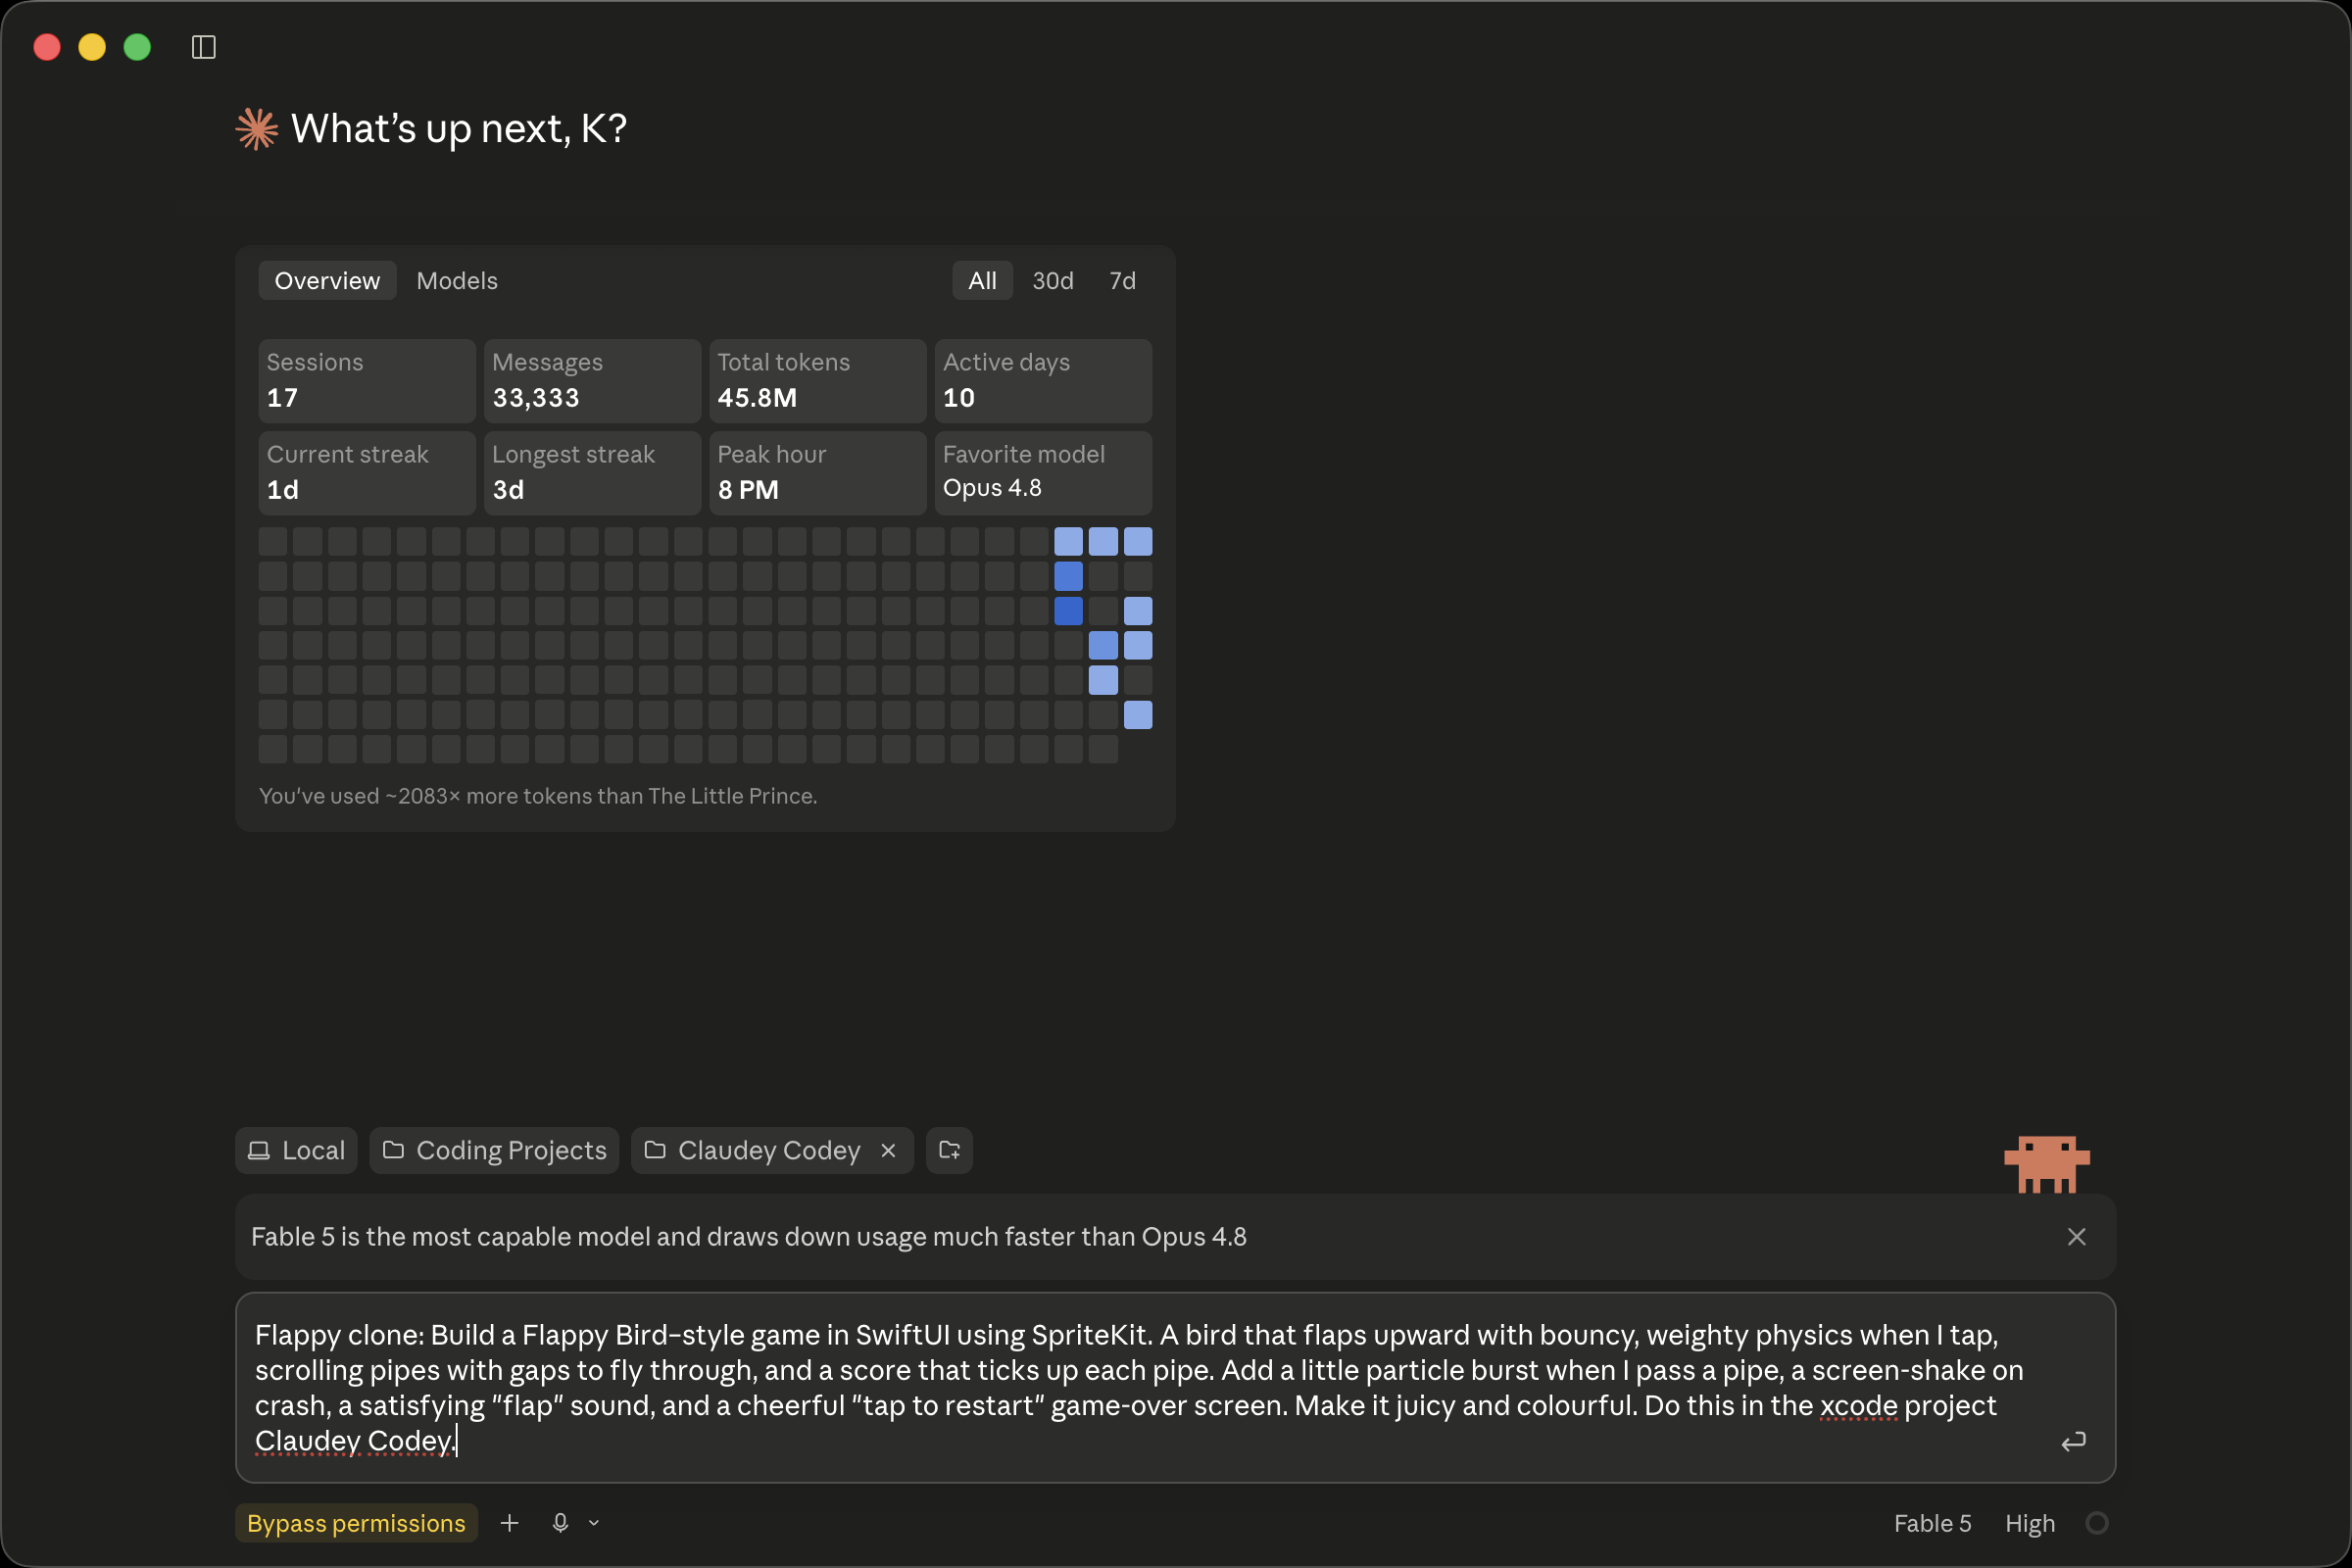This screenshot has height=1568, width=2352.
Task: Click the Peak hour 8 PM card
Action: coord(818,473)
